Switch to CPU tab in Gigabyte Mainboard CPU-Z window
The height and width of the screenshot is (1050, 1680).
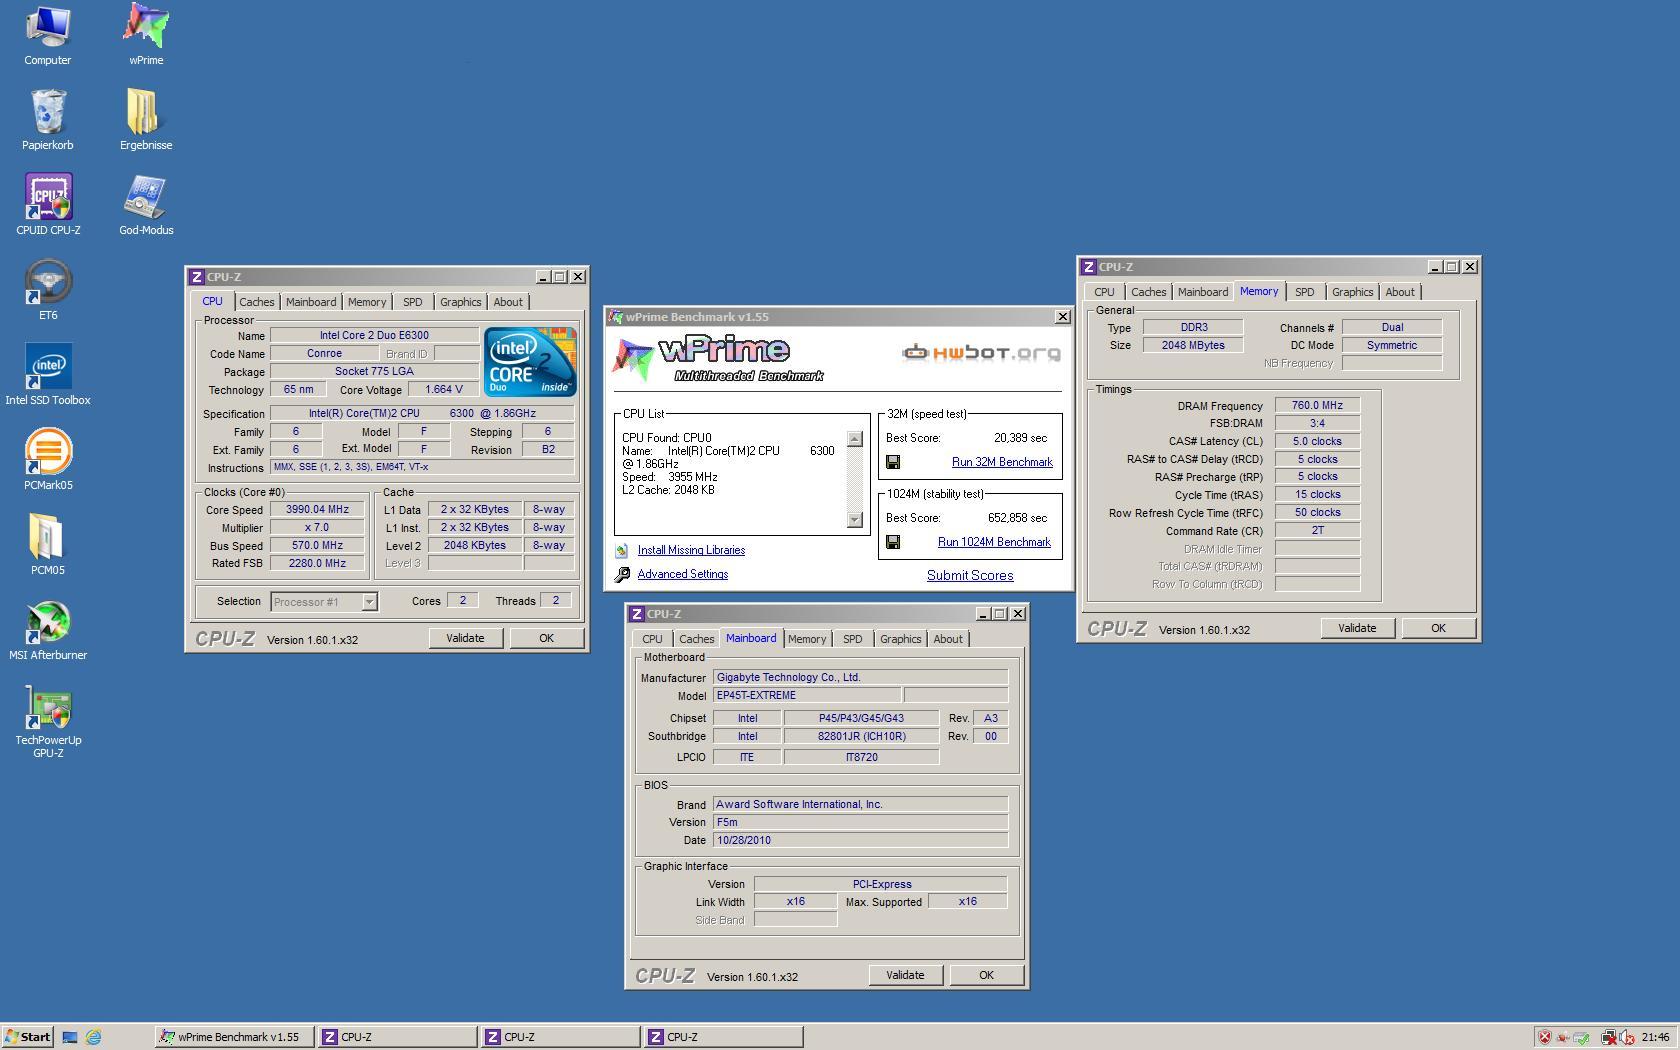[652, 639]
